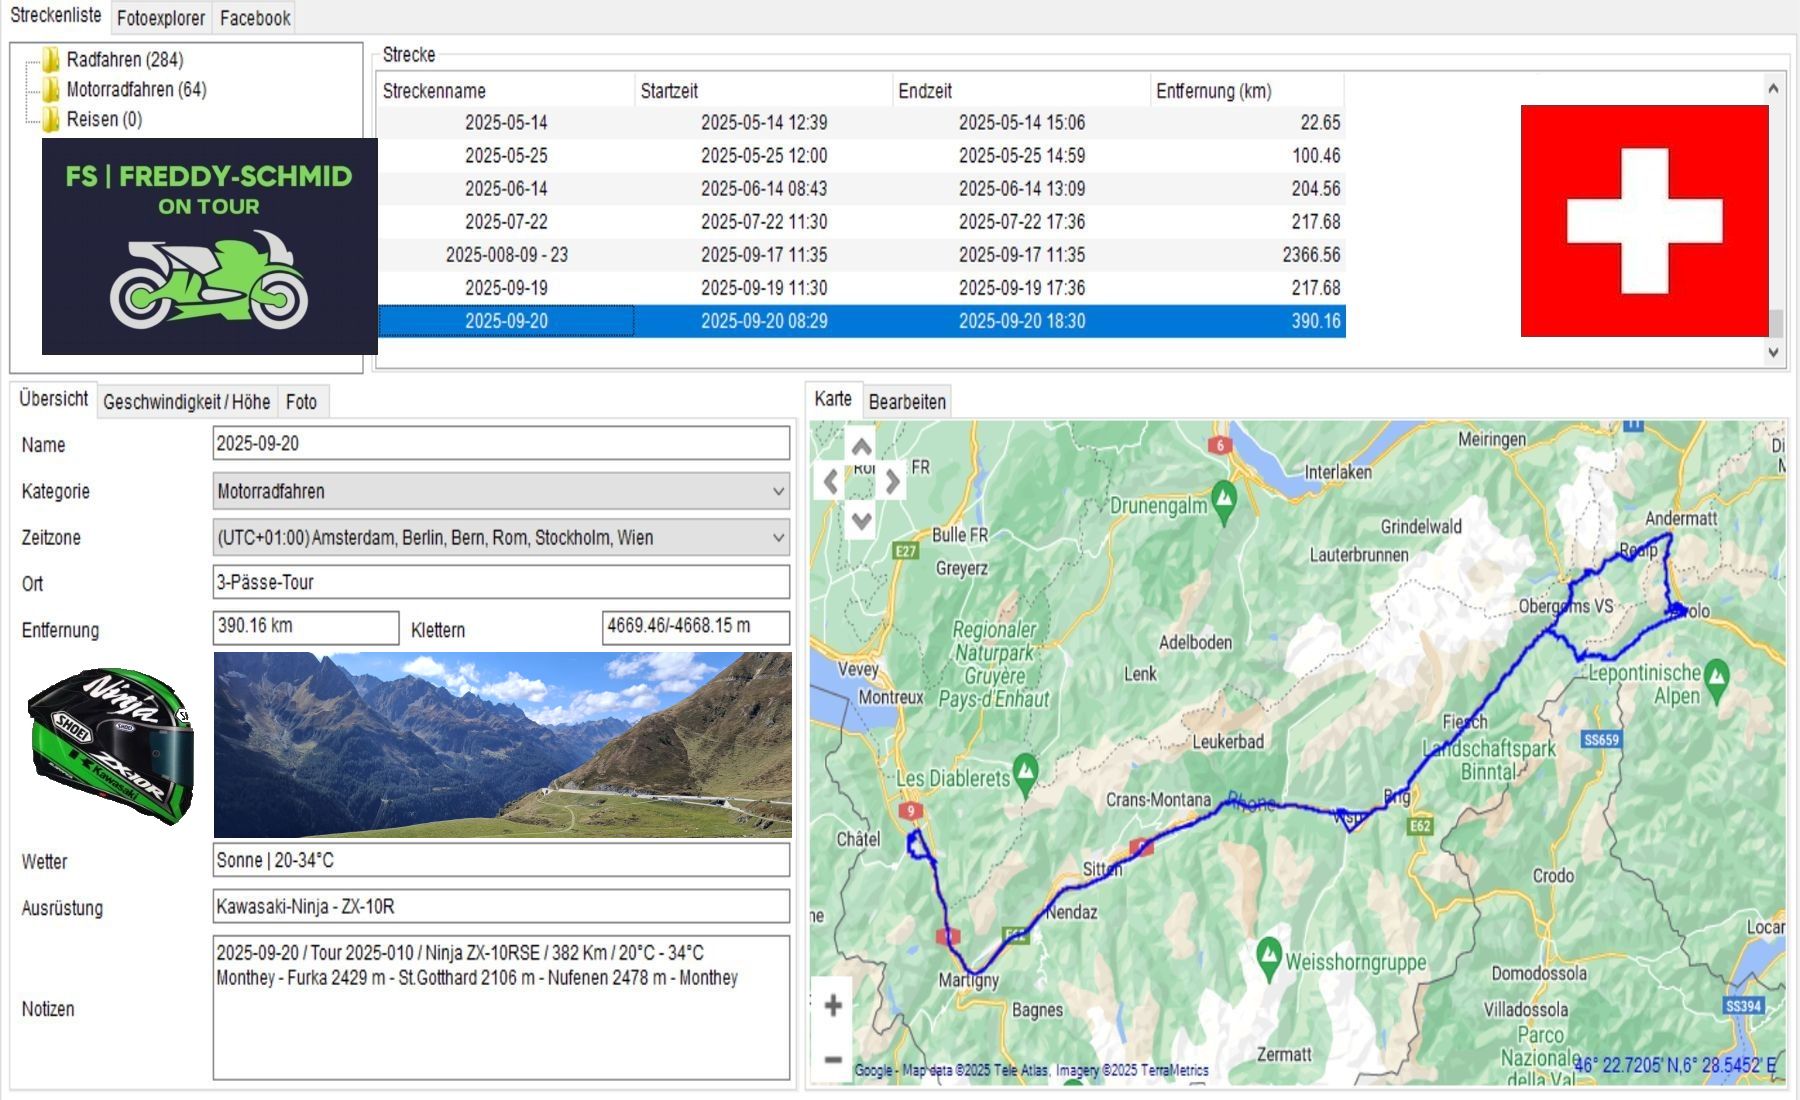The image size is (1800, 1100).
Task: Click the mountain pass photo thumbnail
Action: pos(502,745)
